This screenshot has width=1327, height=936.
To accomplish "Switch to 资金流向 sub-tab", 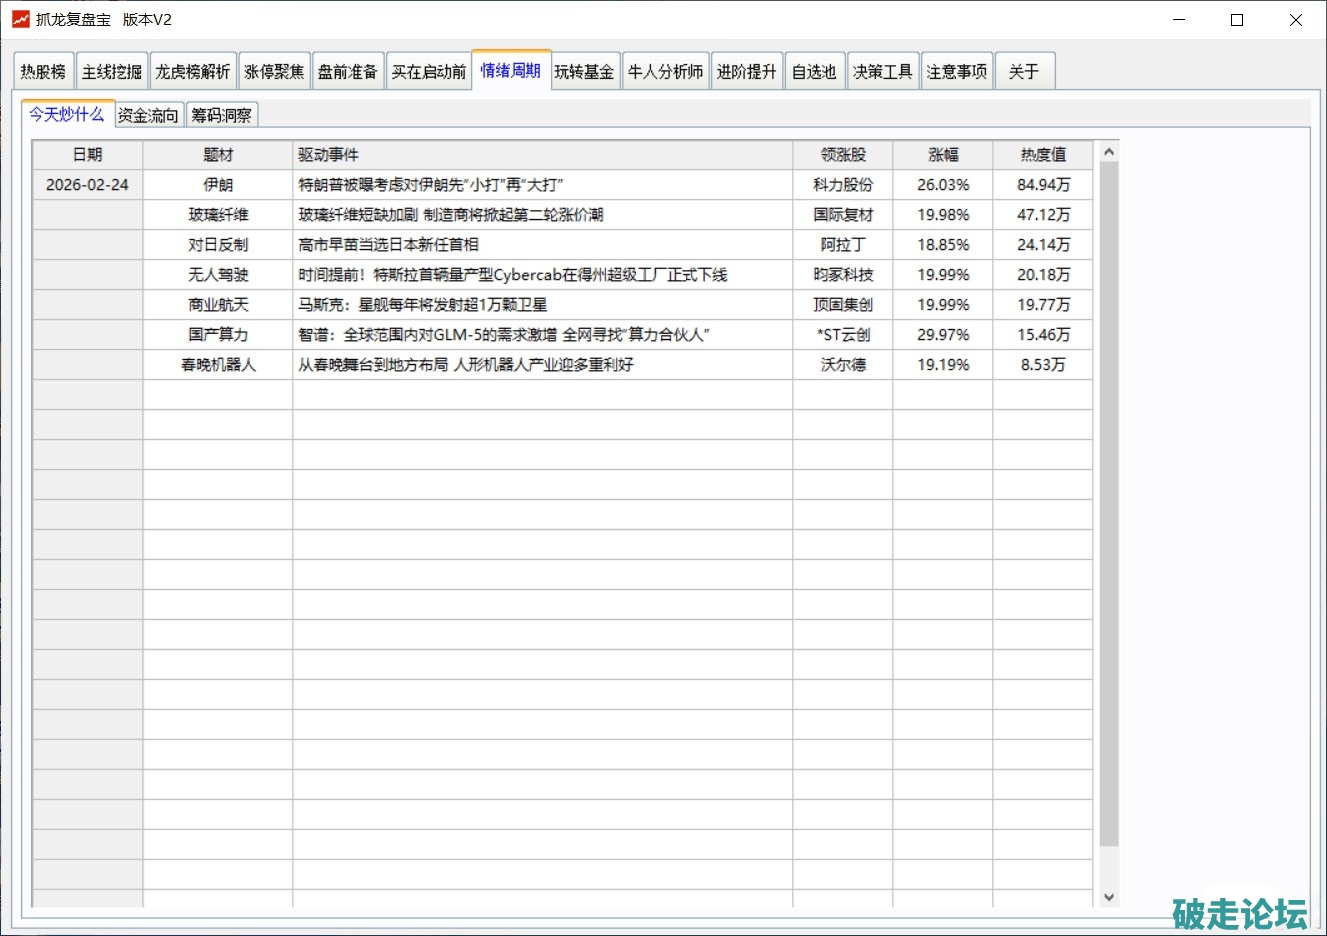I will tap(148, 116).
